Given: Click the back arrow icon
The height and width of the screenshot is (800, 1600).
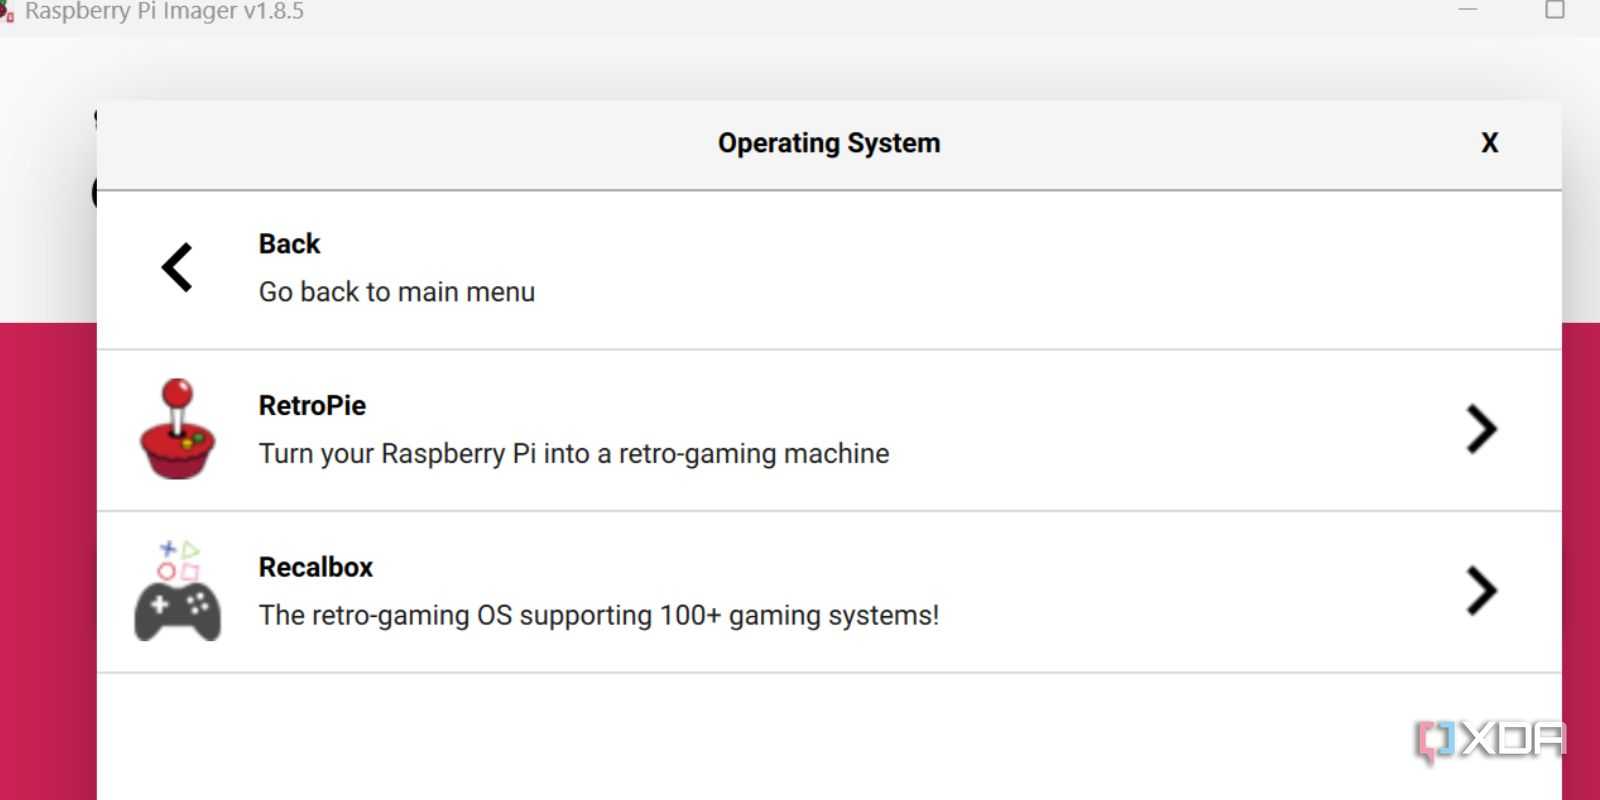Looking at the screenshot, I should click(x=177, y=268).
